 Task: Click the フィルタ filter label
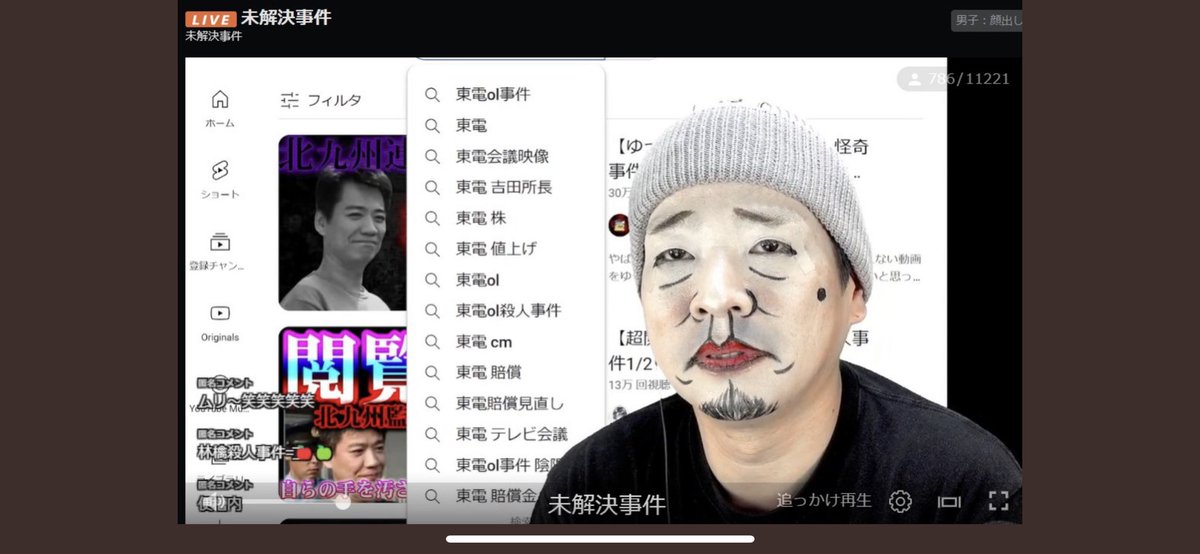pyautogui.click(x=334, y=100)
